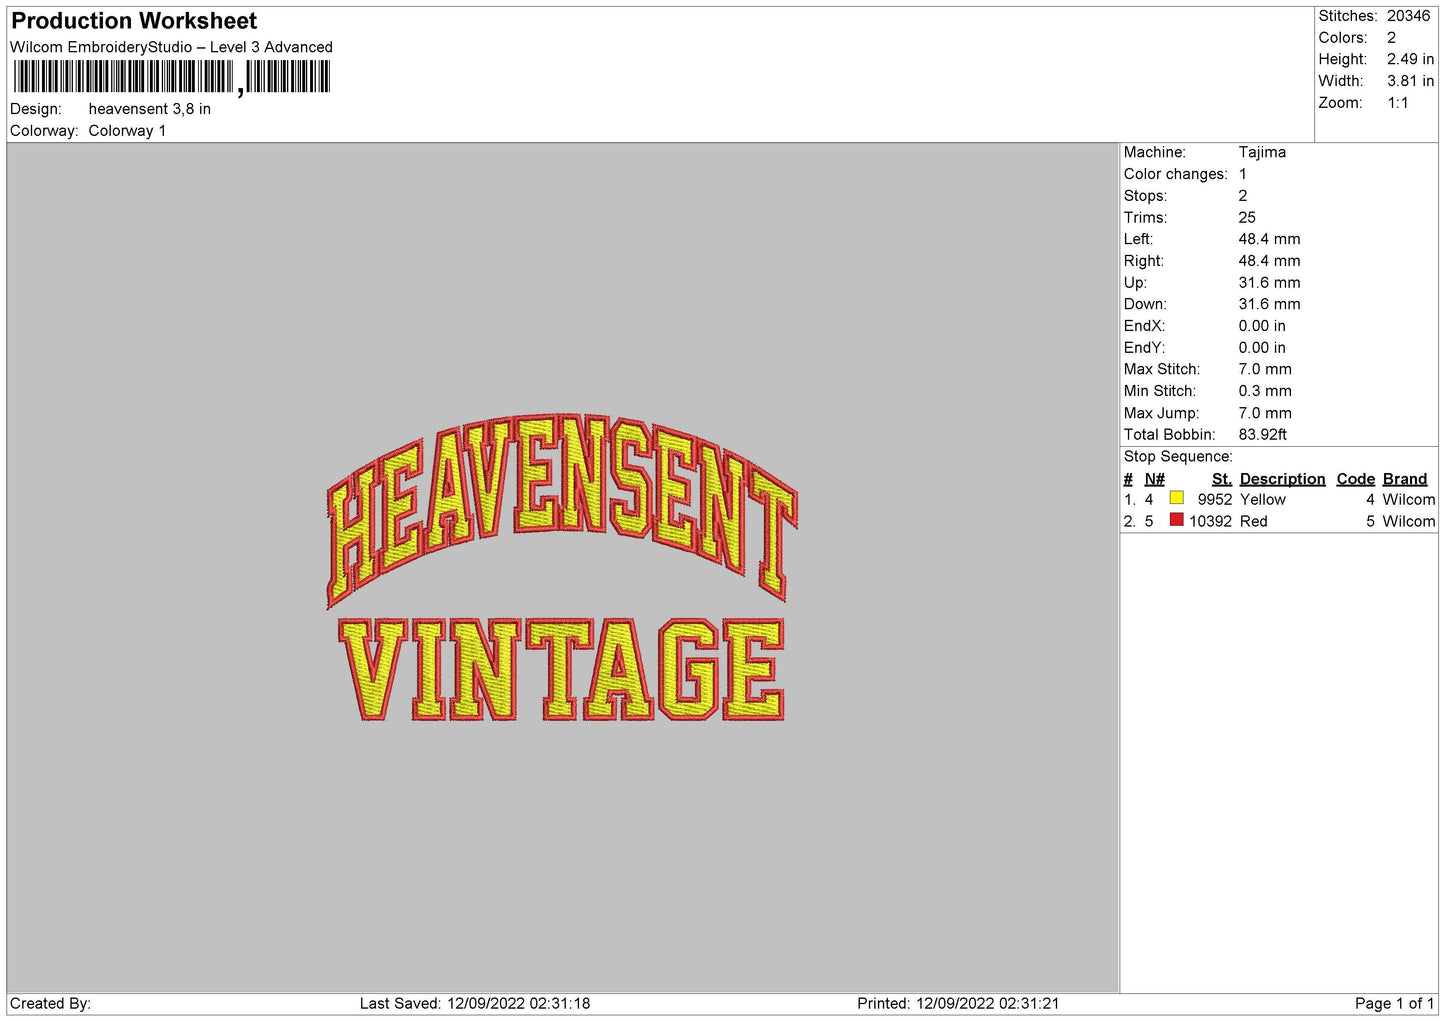Click the Zoom value 1:1
The width and height of the screenshot is (1445, 1021).
pyautogui.click(x=1398, y=103)
